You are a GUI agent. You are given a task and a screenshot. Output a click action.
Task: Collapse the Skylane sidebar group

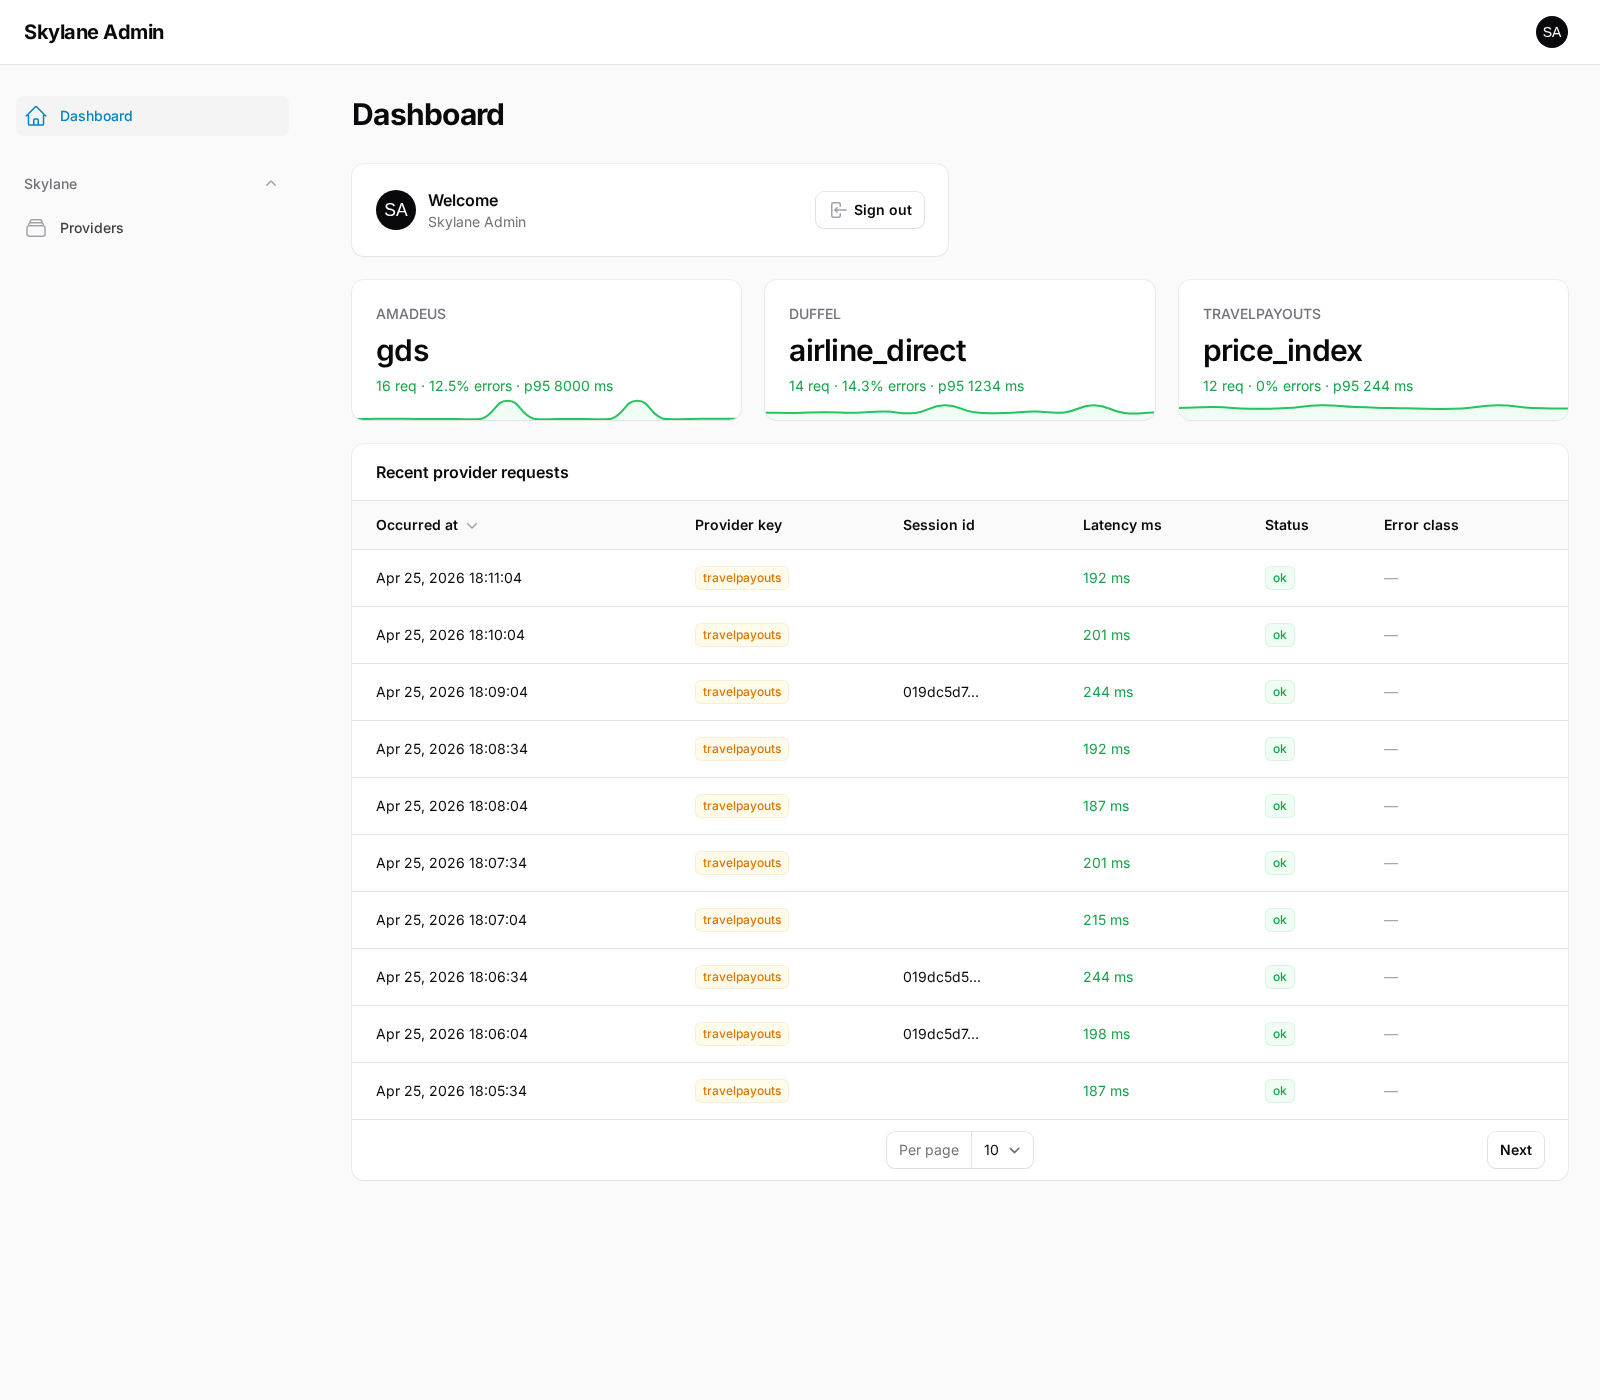point(271,184)
